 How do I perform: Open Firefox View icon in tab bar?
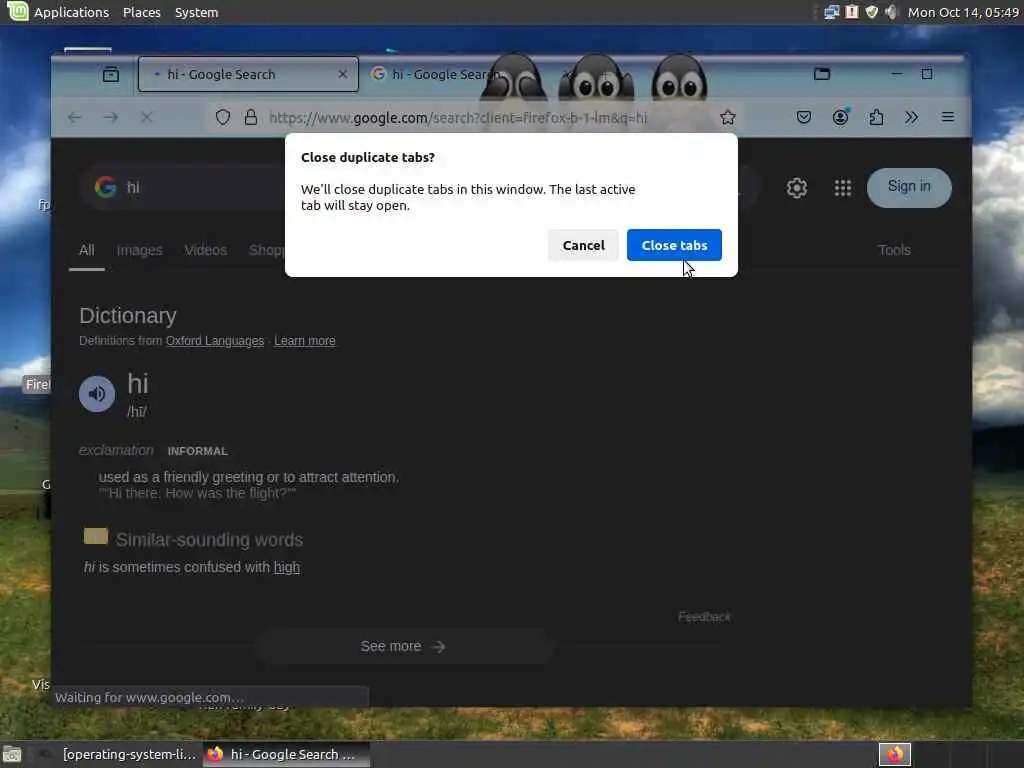coord(111,74)
